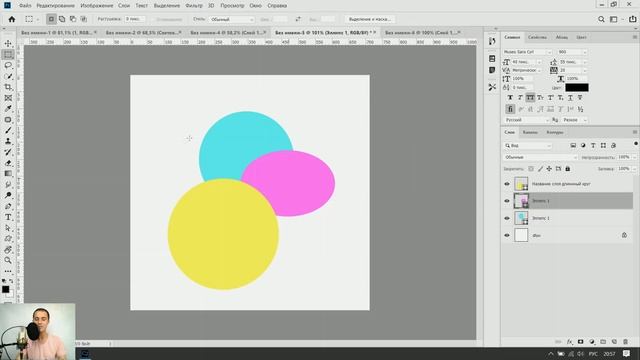640x360 pixels.
Task: Open the workspace layout switcher icon
Action: click(x=614, y=19)
